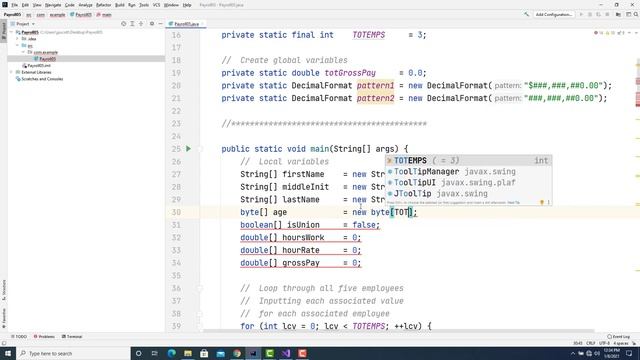Open the TODO tool window

coord(19,337)
